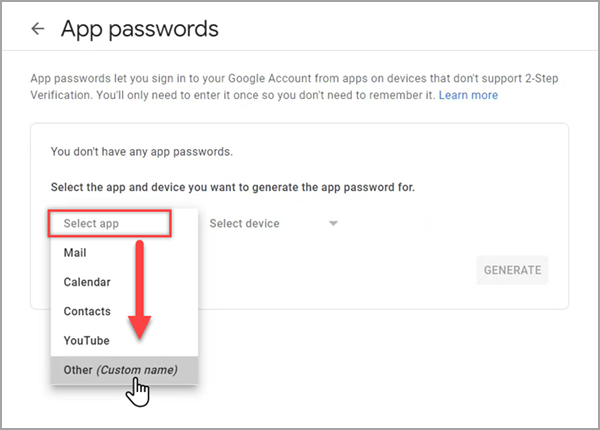The height and width of the screenshot is (430, 600).
Task: Click the App passwords page heading
Action: (140, 29)
